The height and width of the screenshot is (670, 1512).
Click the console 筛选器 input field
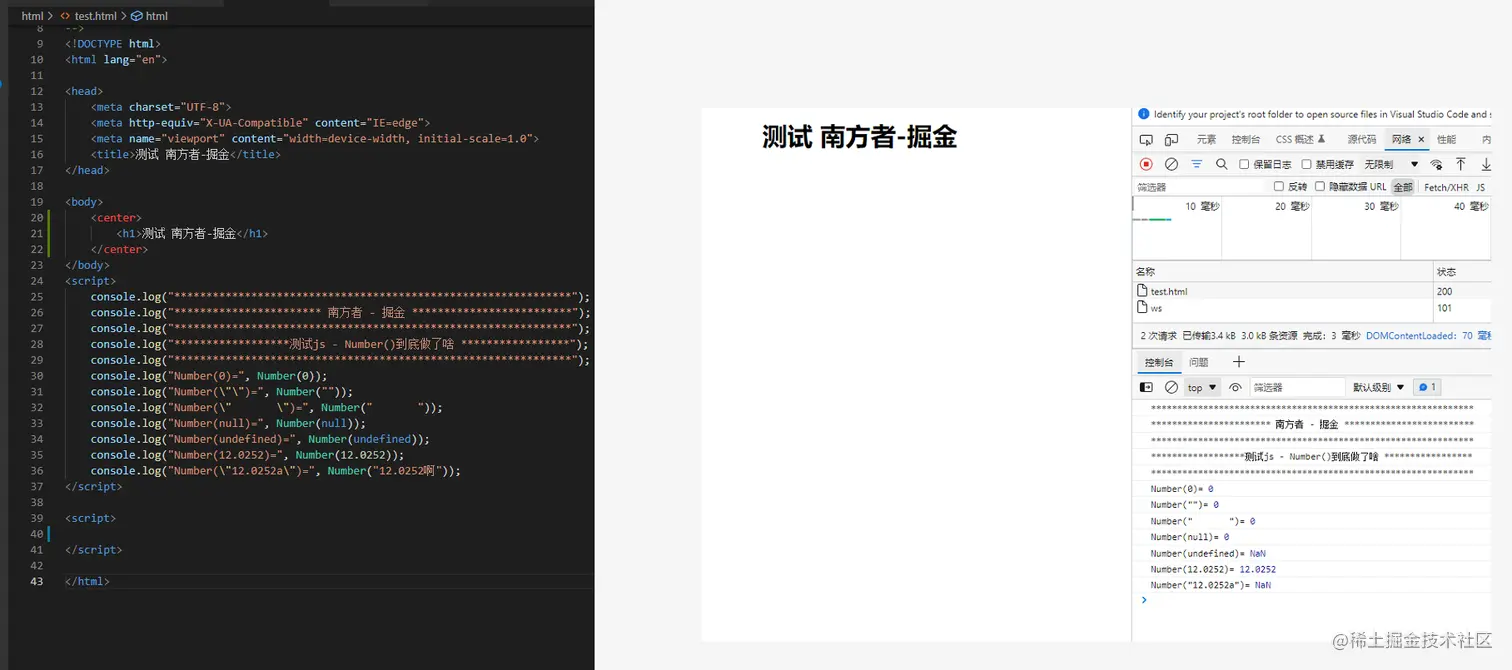tap(1297, 387)
